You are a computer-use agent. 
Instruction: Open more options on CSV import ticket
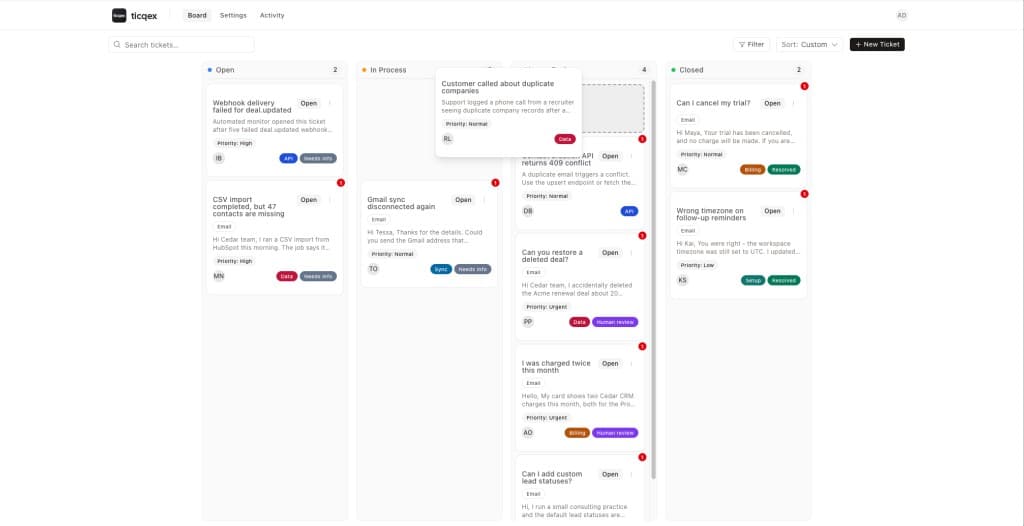[330, 200]
